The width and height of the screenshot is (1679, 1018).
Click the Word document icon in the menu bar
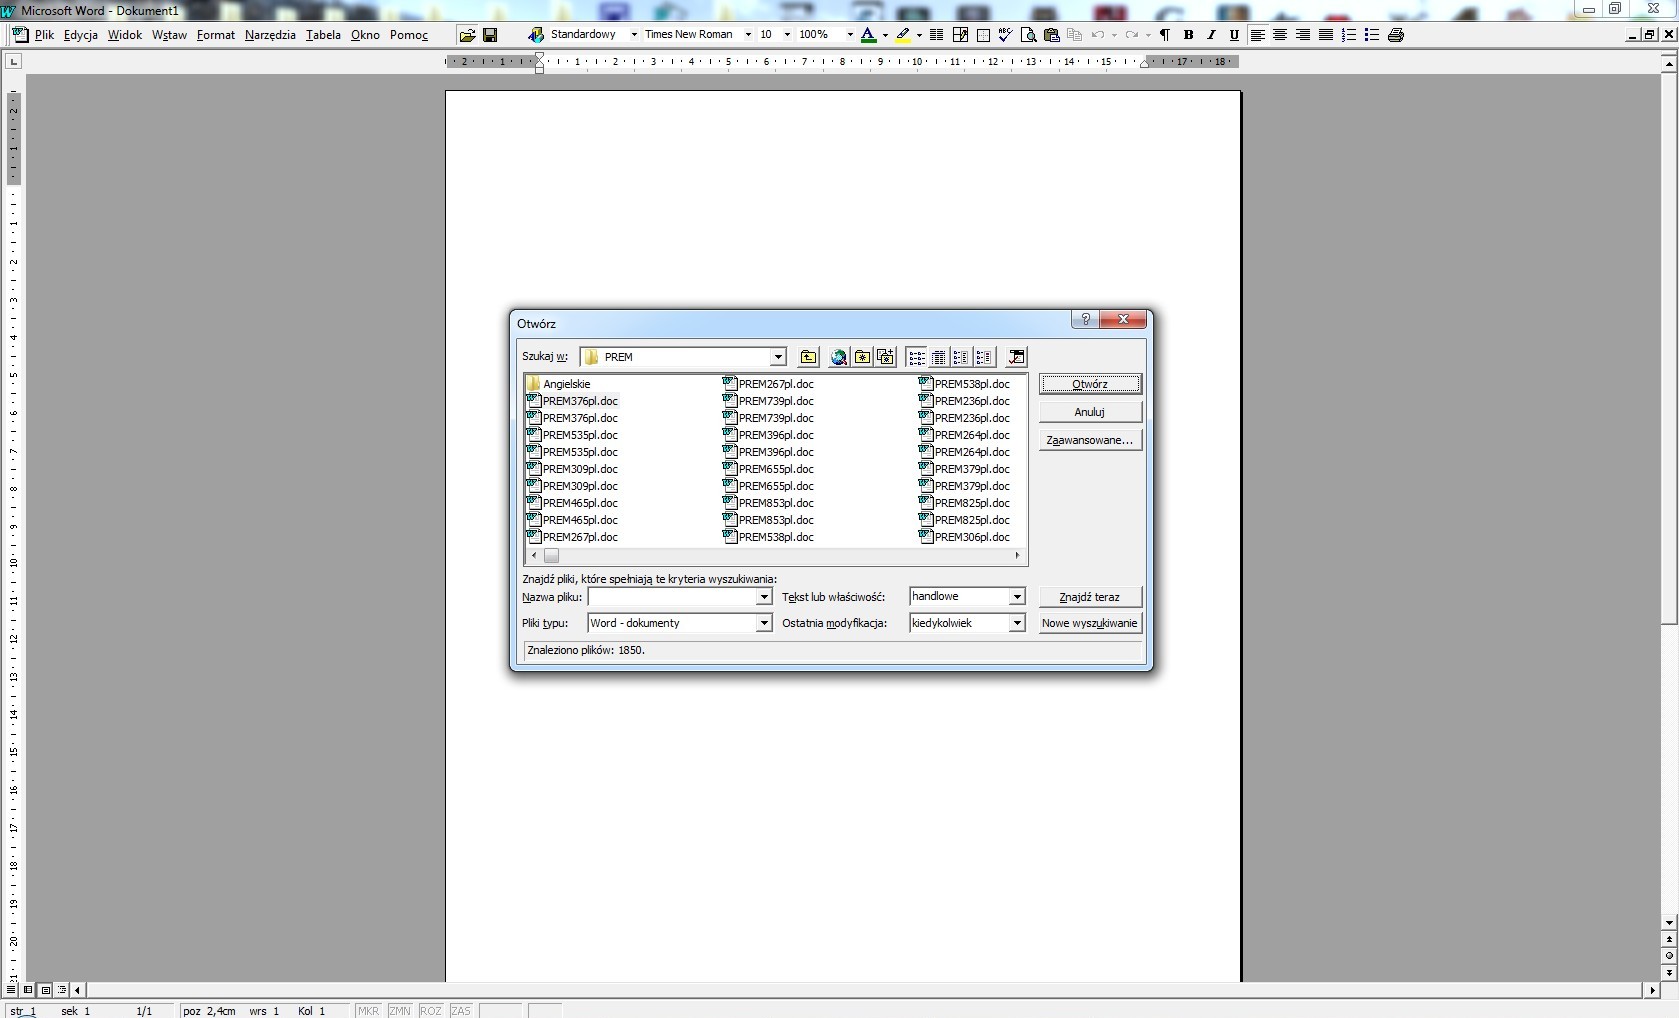pyautogui.click(x=20, y=35)
